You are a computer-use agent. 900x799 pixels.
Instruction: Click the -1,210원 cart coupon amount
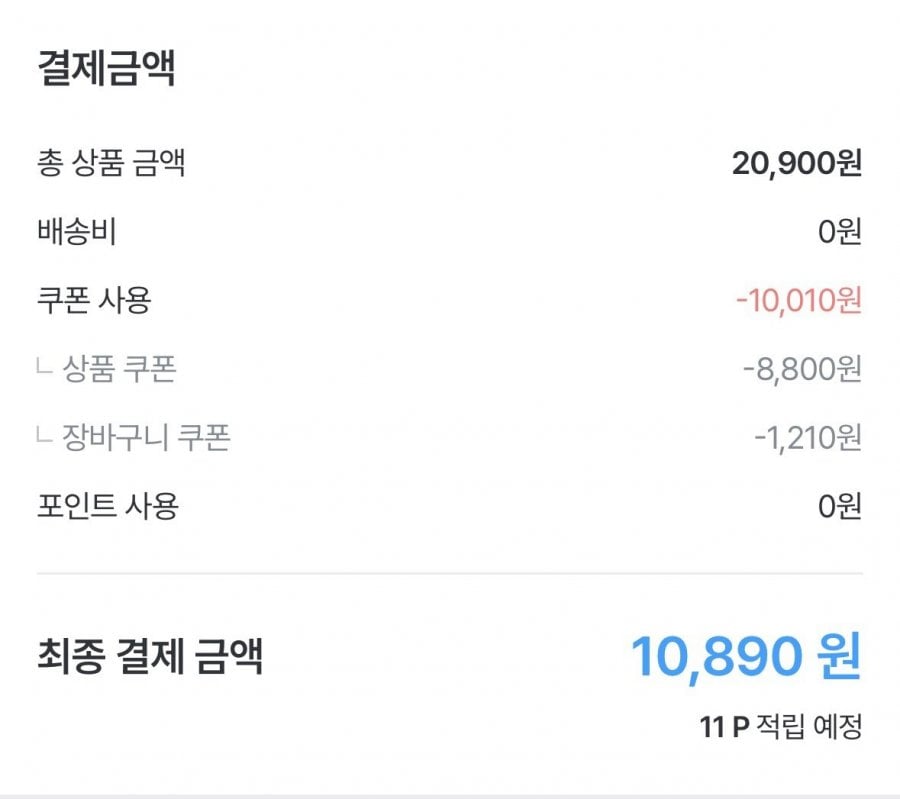(807, 437)
